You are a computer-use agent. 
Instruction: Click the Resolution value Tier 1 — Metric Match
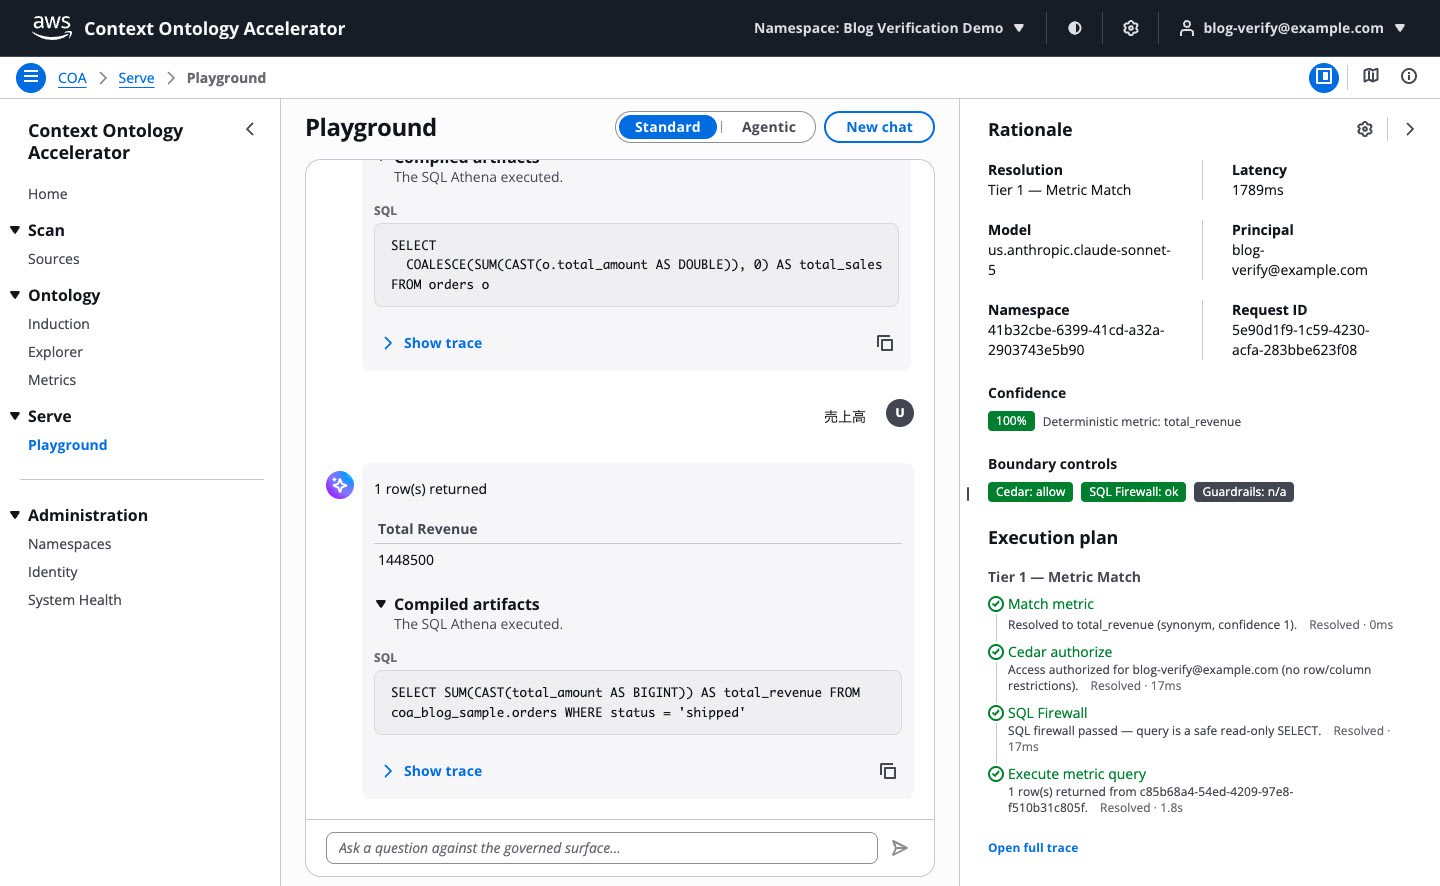point(1059,190)
